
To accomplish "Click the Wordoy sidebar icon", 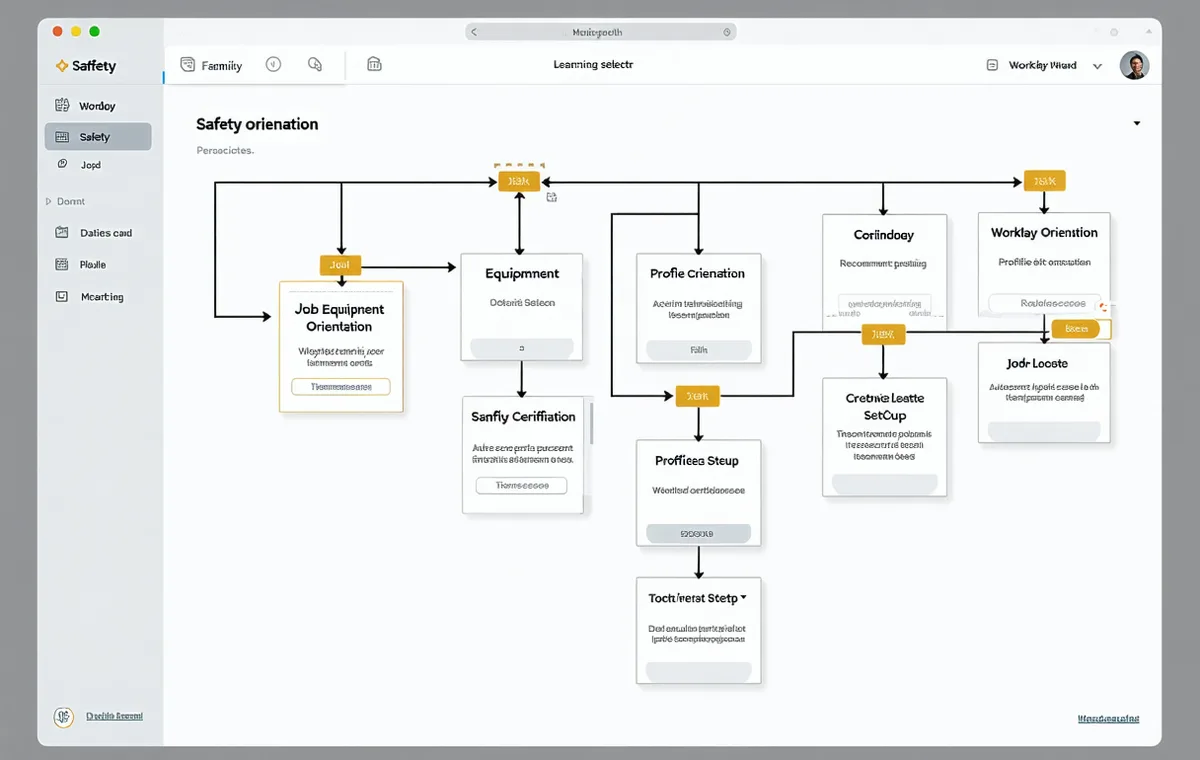I will (x=62, y=105).
